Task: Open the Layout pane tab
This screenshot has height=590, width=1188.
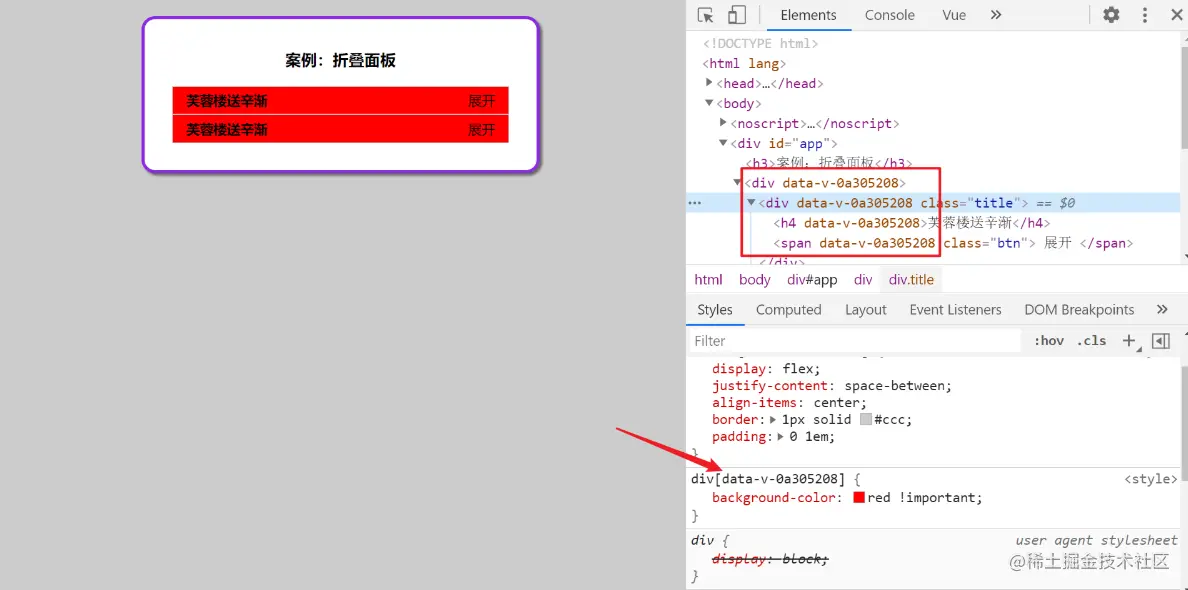Action: coord(866,310)
